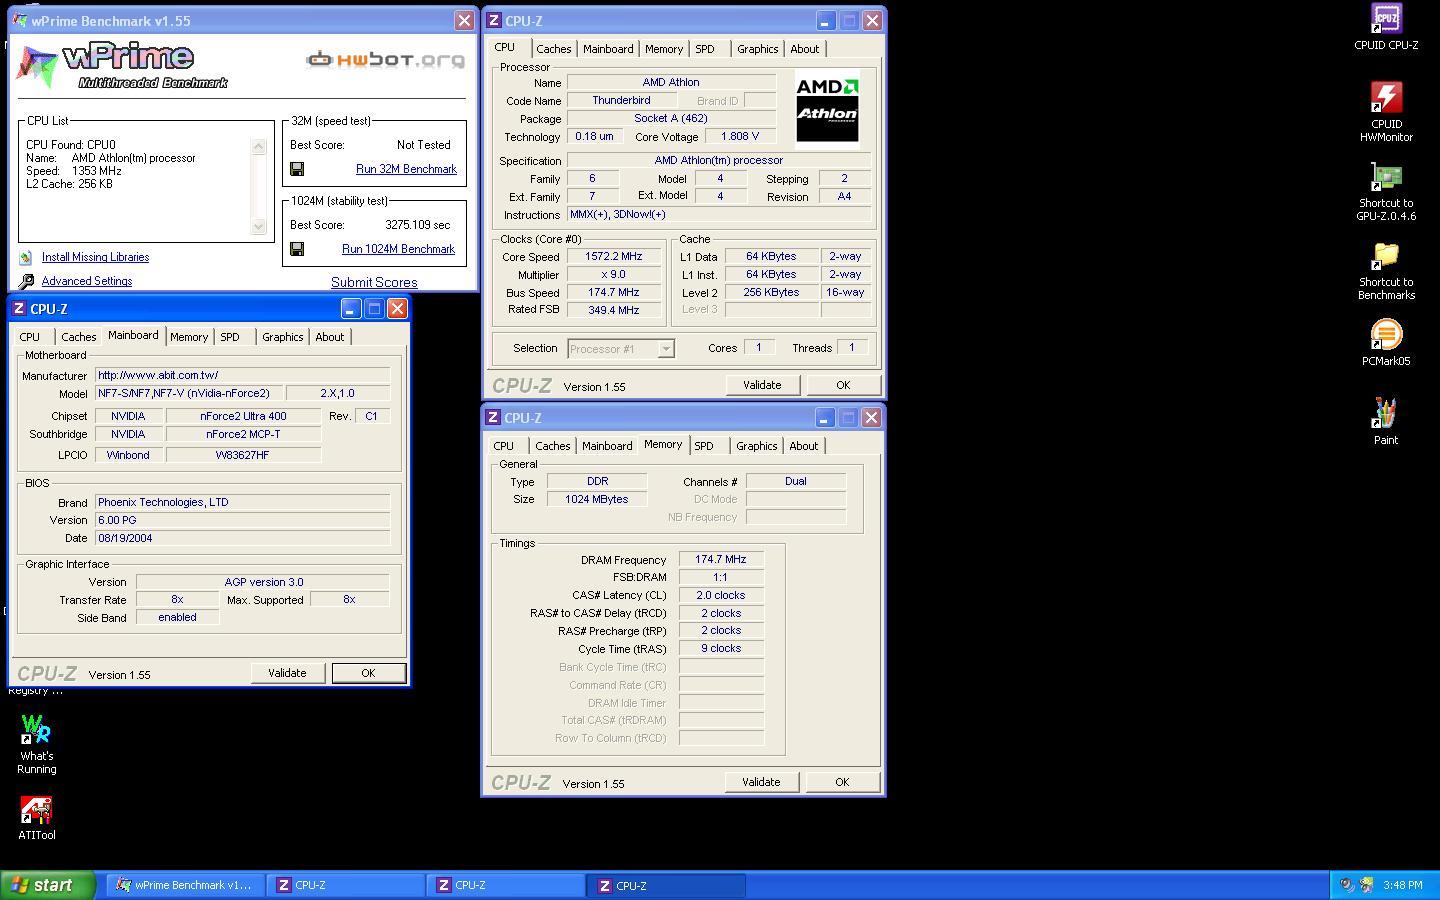The image size is (1440, 900).
Task: Click Submit Scores link
Action: (x=374, y=283)
